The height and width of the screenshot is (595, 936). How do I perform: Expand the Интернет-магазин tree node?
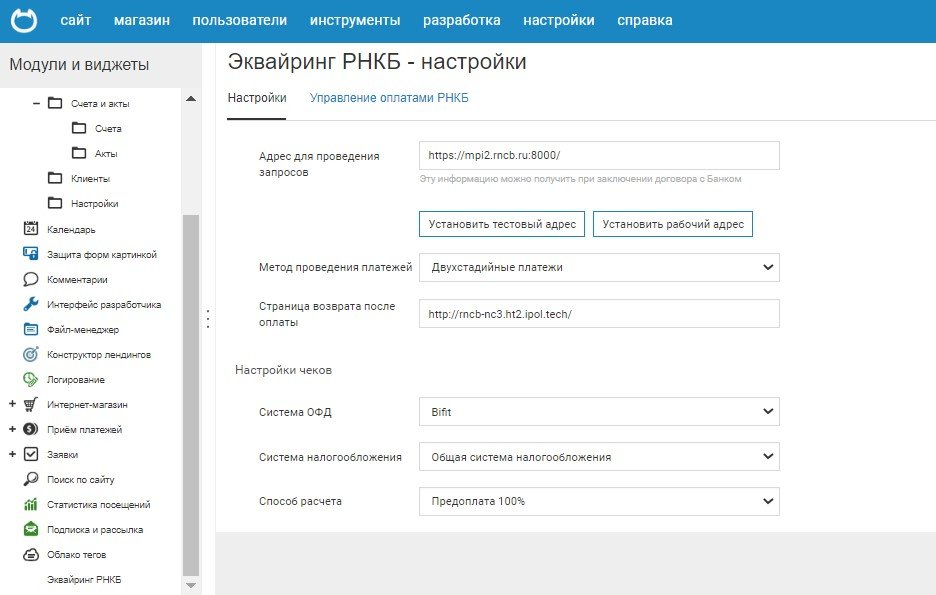click(12, 404)
